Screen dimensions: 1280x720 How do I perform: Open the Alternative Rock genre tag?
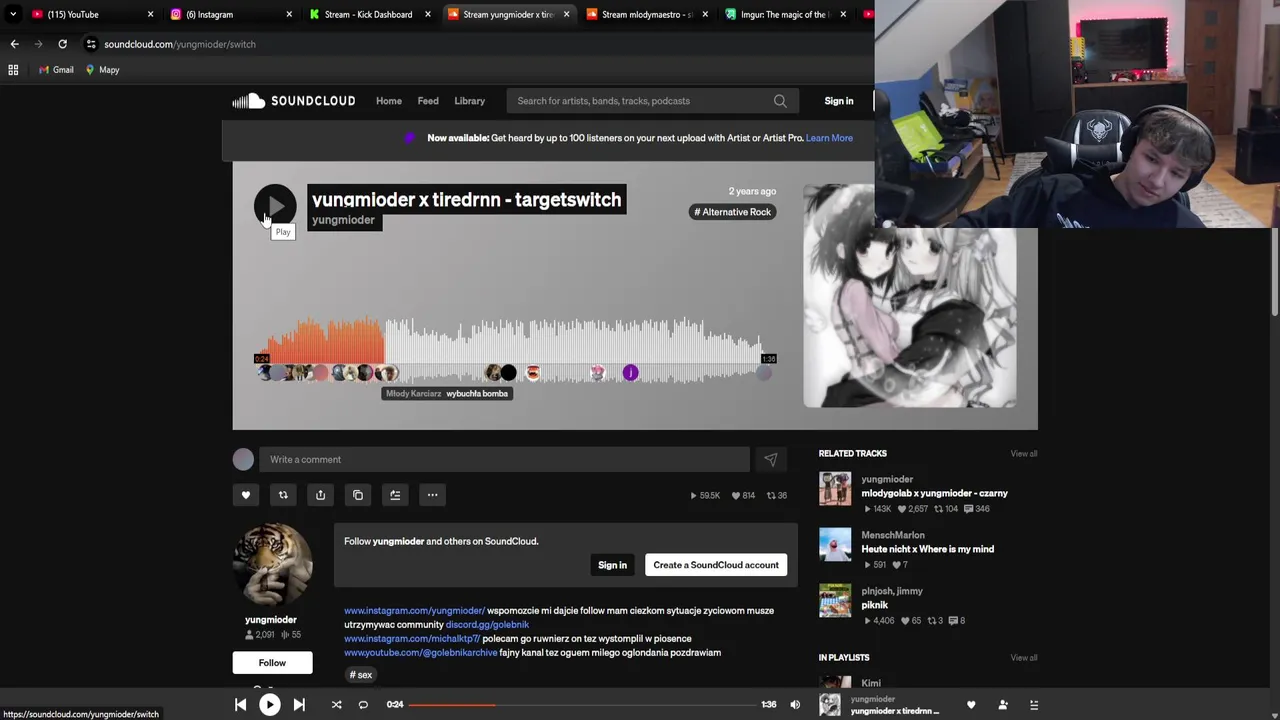[x=733, y=212]
